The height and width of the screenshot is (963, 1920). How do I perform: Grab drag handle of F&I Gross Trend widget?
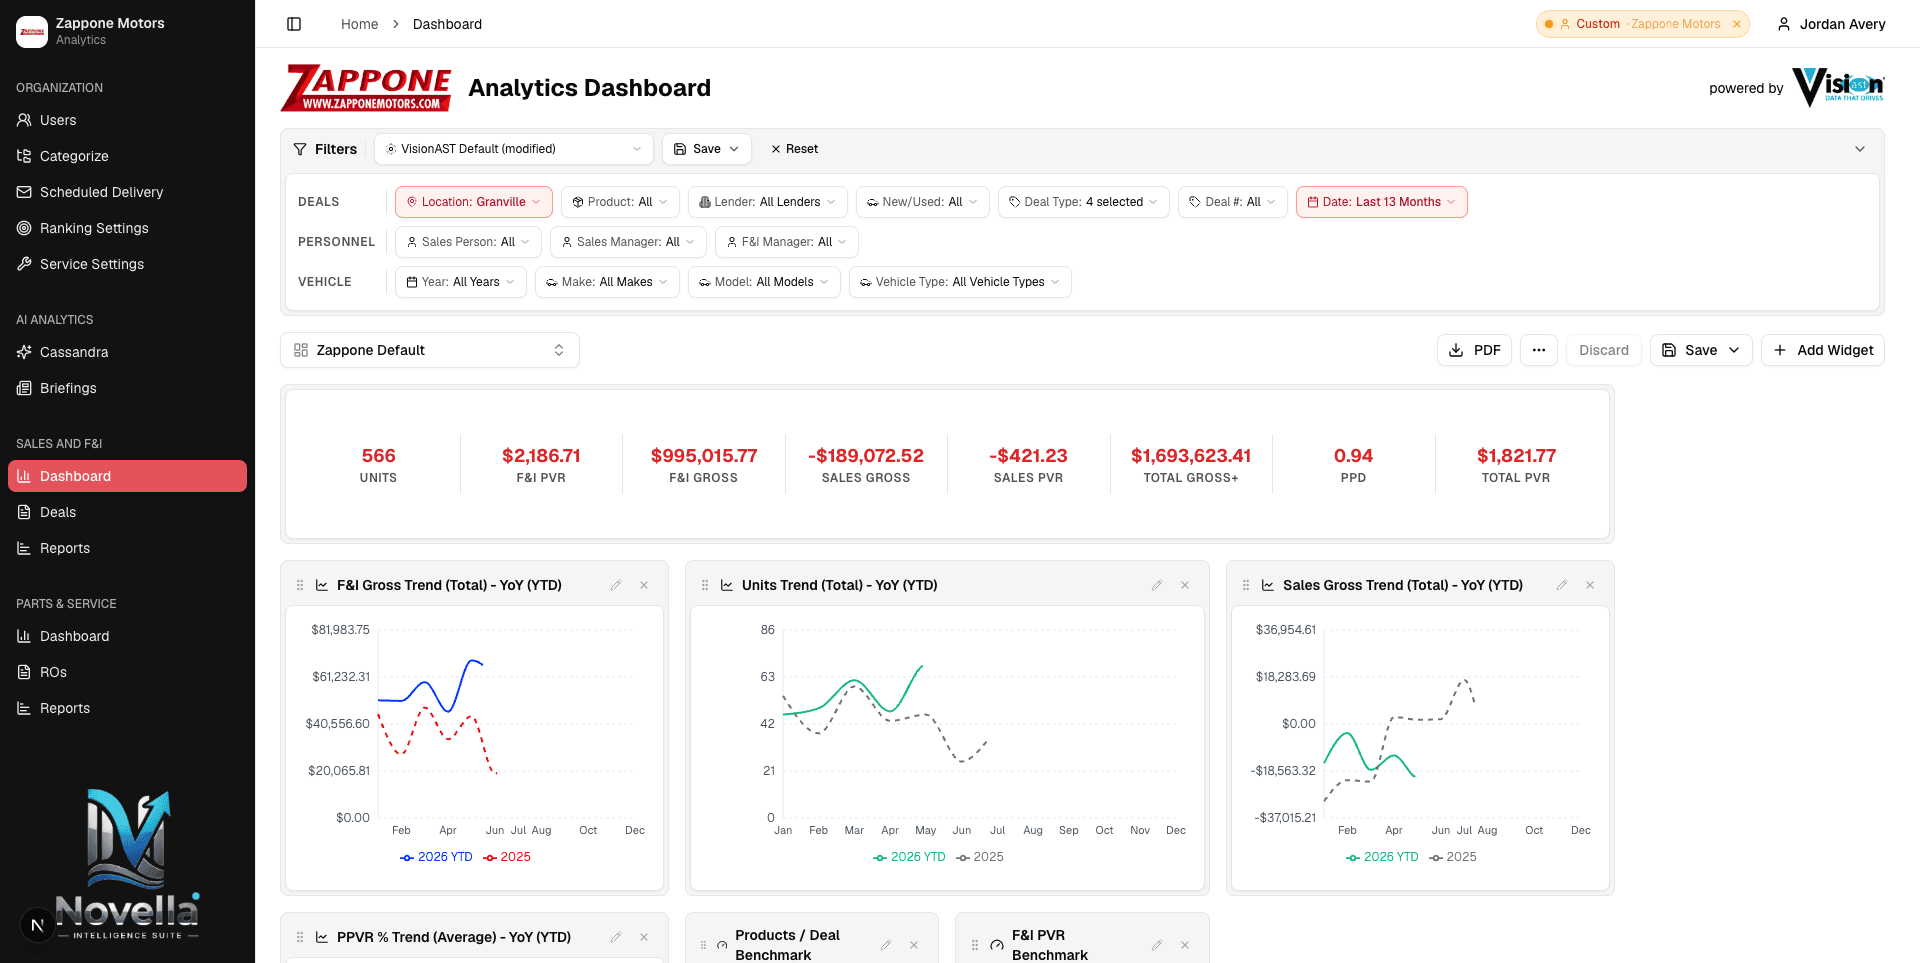(x=300, y=585)
